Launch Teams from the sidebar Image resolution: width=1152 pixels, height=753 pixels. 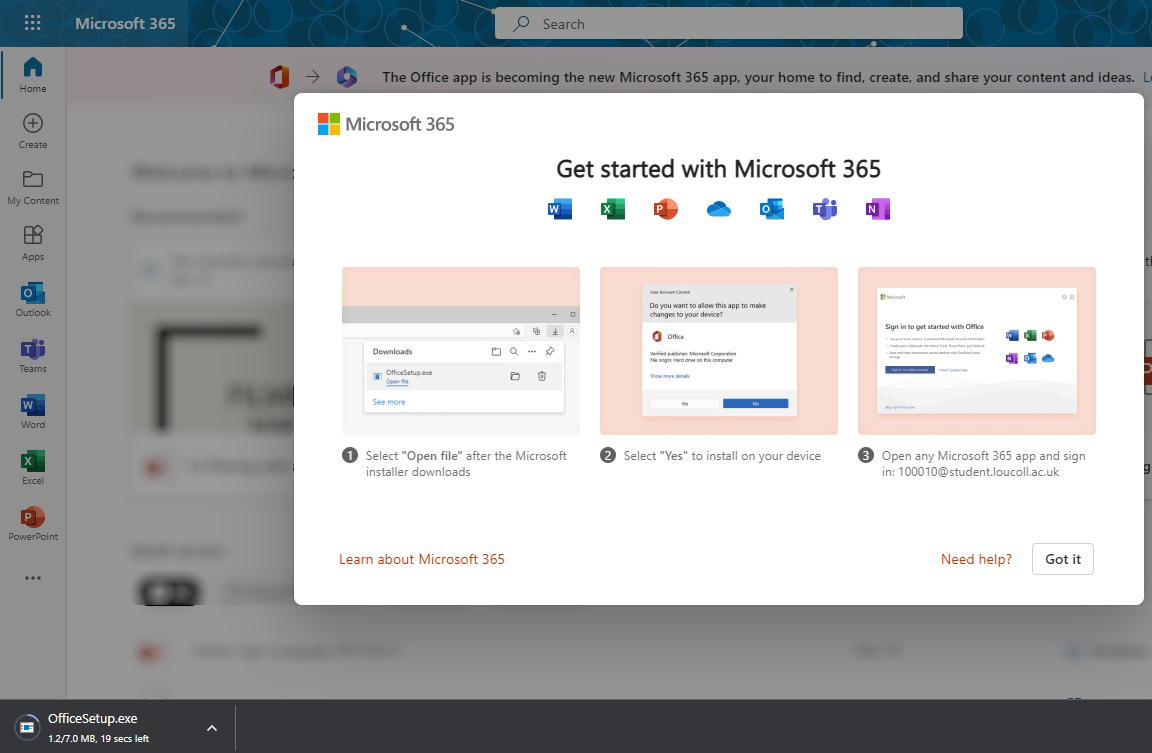click(33, 356)
